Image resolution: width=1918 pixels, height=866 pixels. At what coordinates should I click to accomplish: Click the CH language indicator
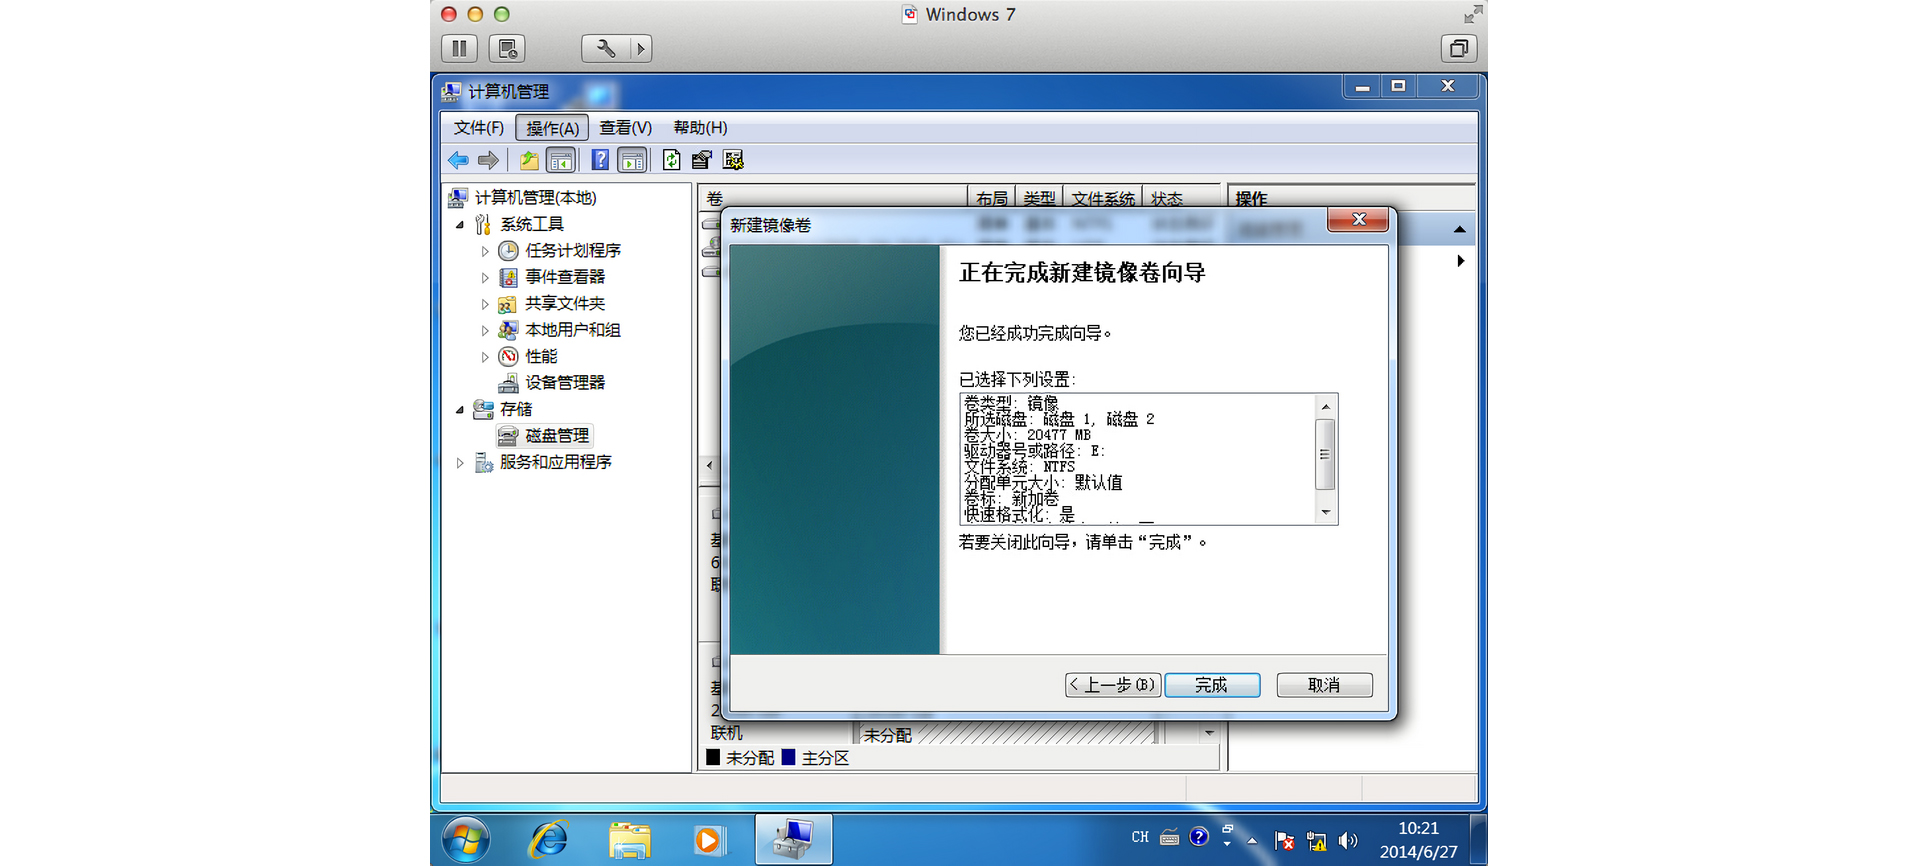point(1140,837)
